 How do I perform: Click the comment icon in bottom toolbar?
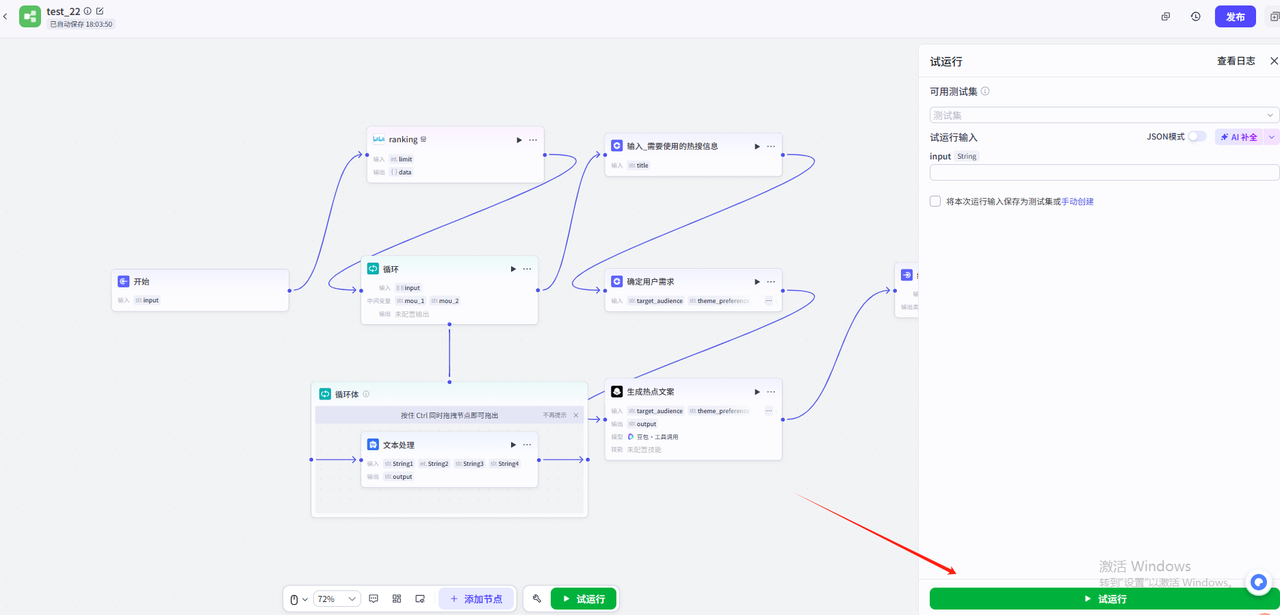click(374, 599)
